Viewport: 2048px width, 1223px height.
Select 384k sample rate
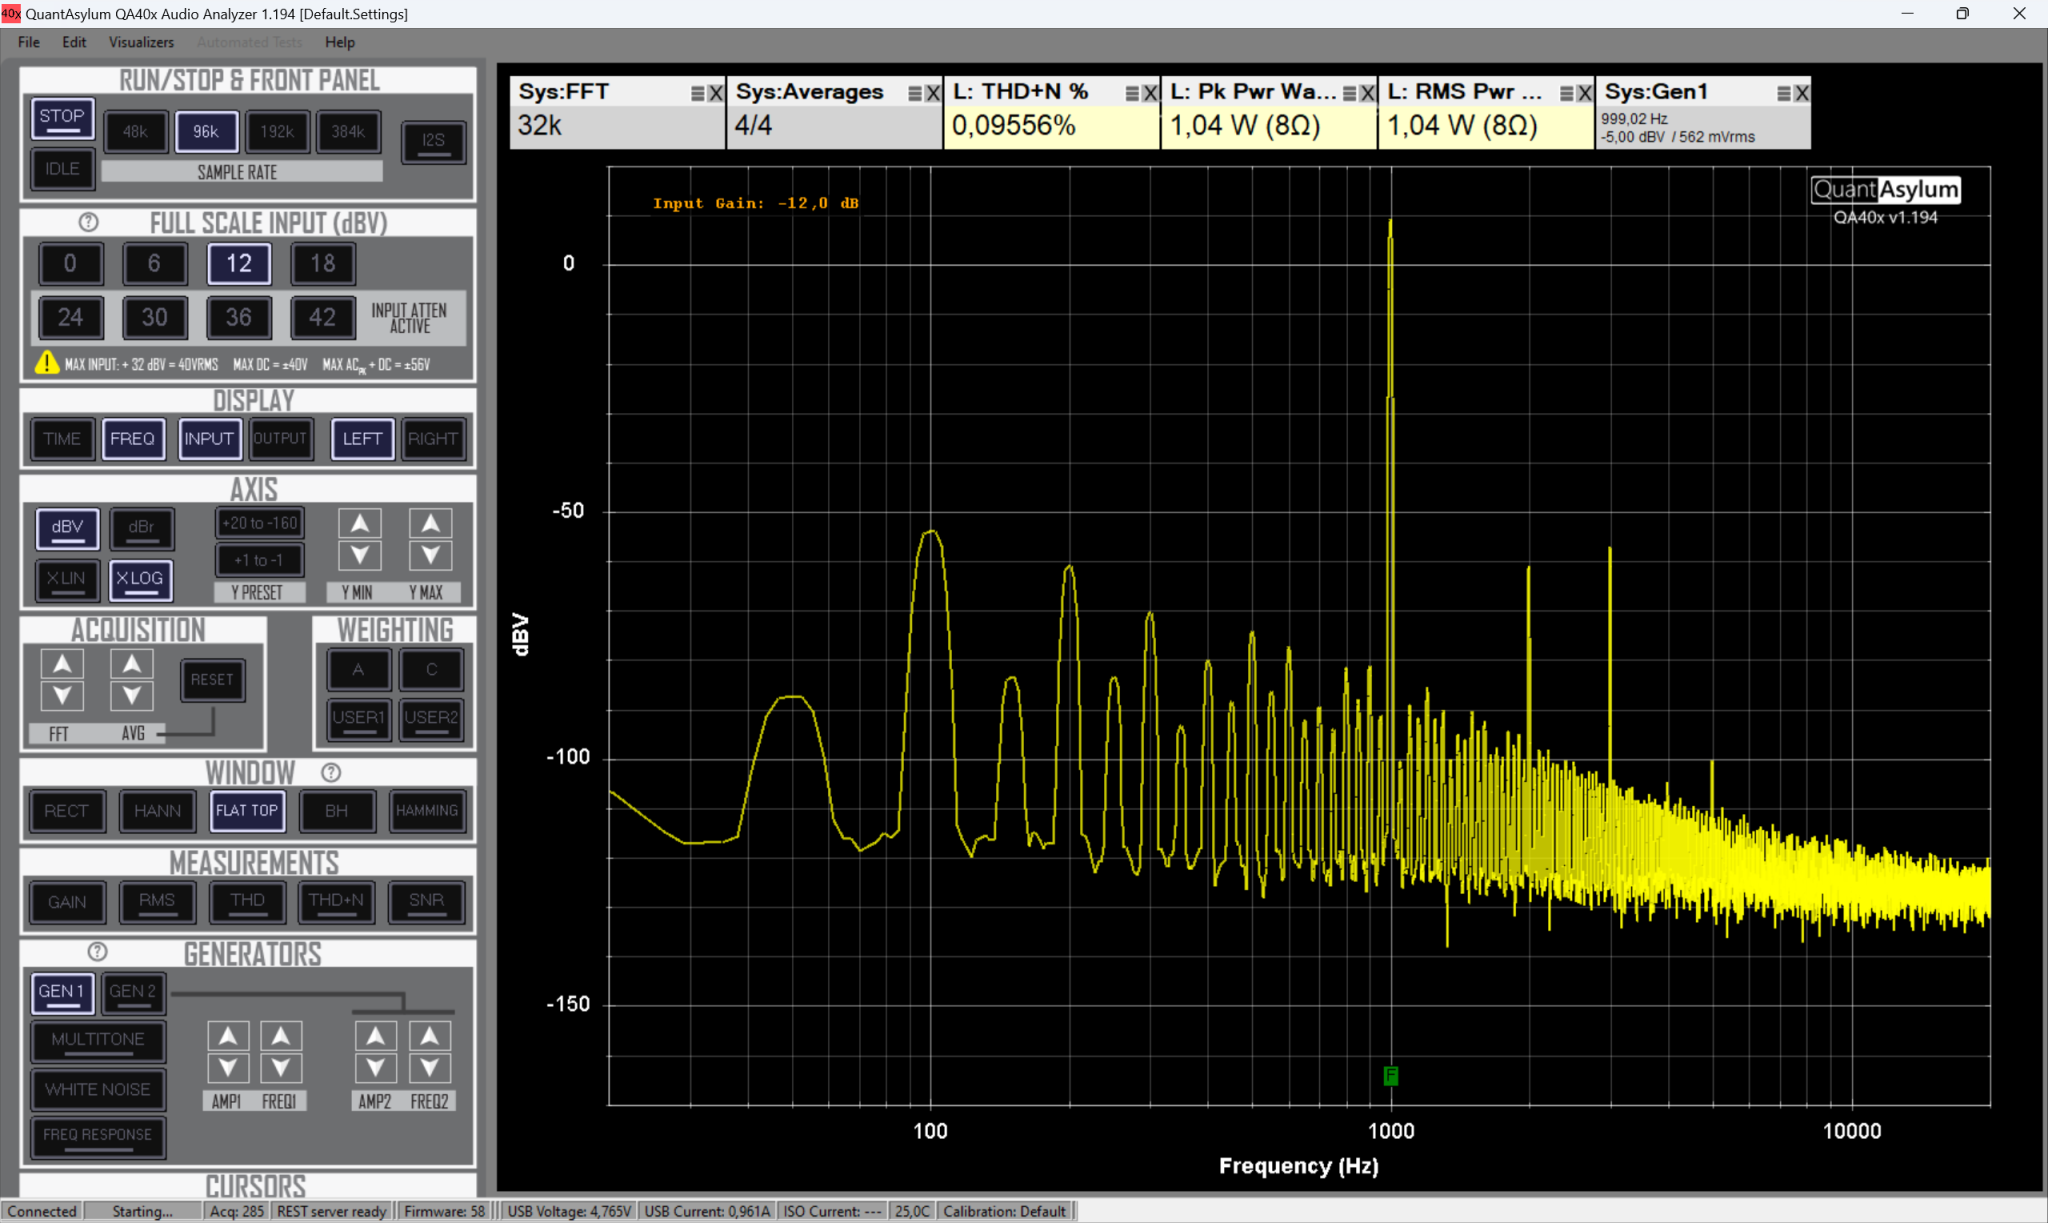348,132
